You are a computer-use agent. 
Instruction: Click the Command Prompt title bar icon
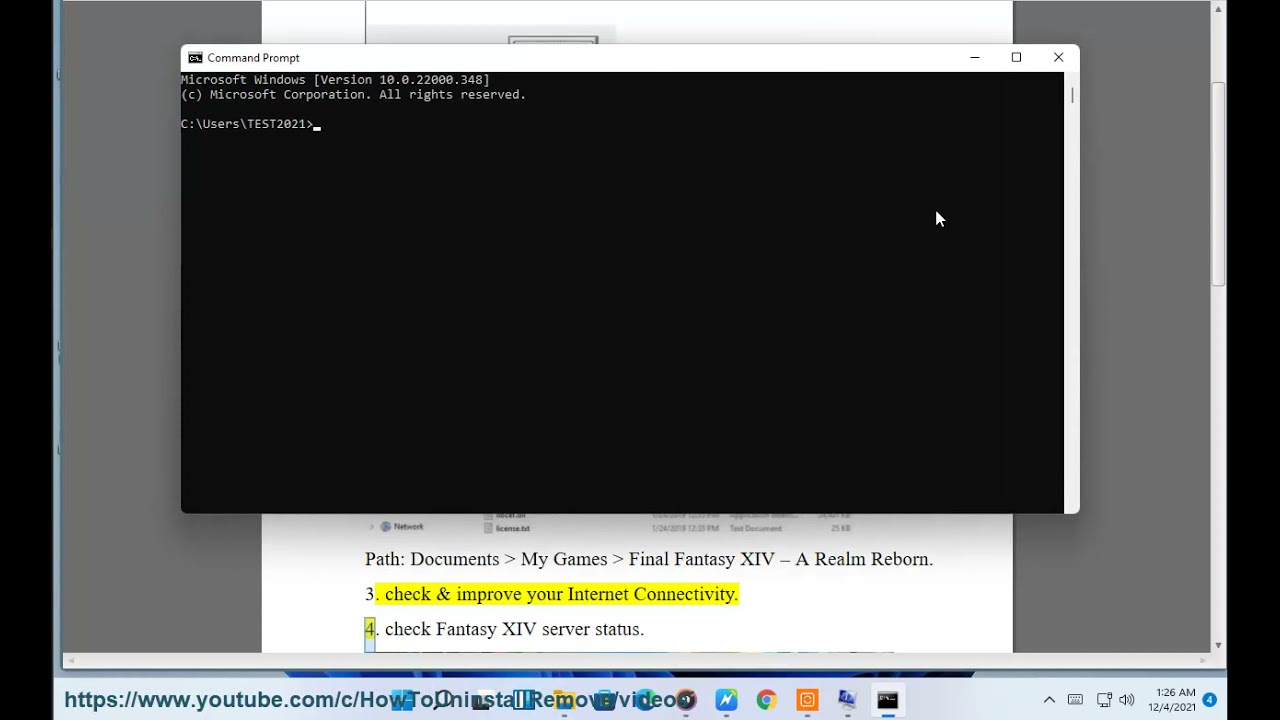tap(195, 58)
